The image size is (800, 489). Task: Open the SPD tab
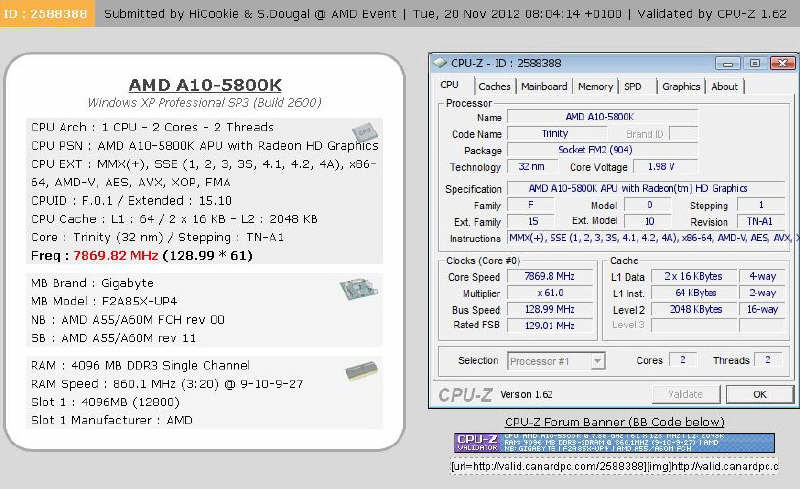tap(633, 86)
